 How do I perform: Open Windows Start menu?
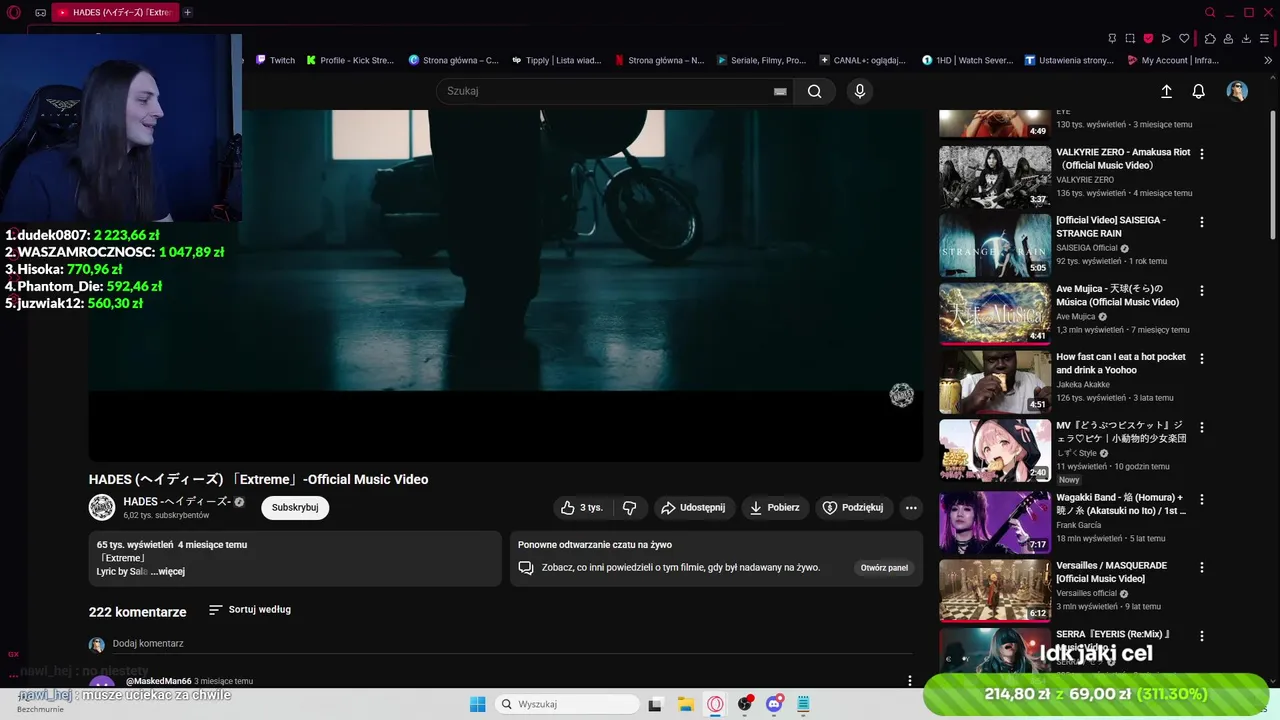click(477, 704)
